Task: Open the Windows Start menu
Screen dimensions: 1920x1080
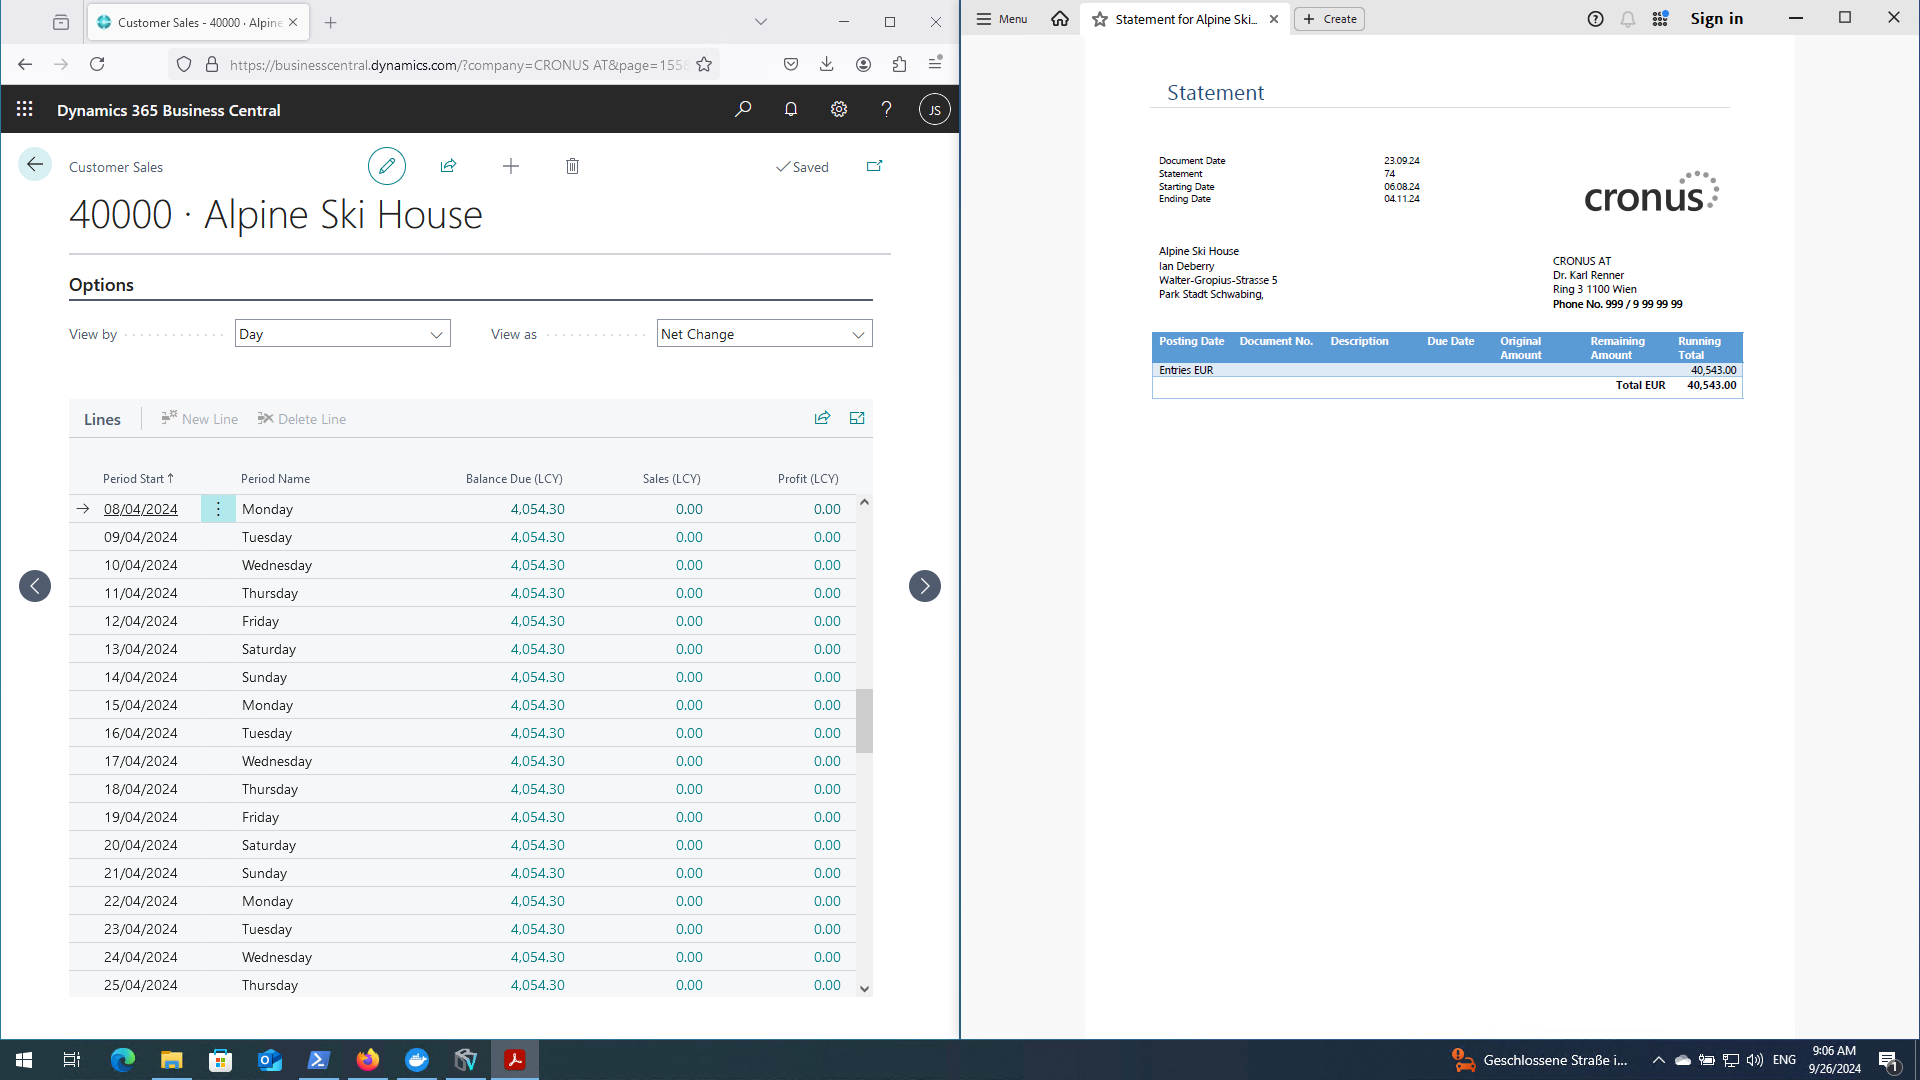Action: [24, 1060]
